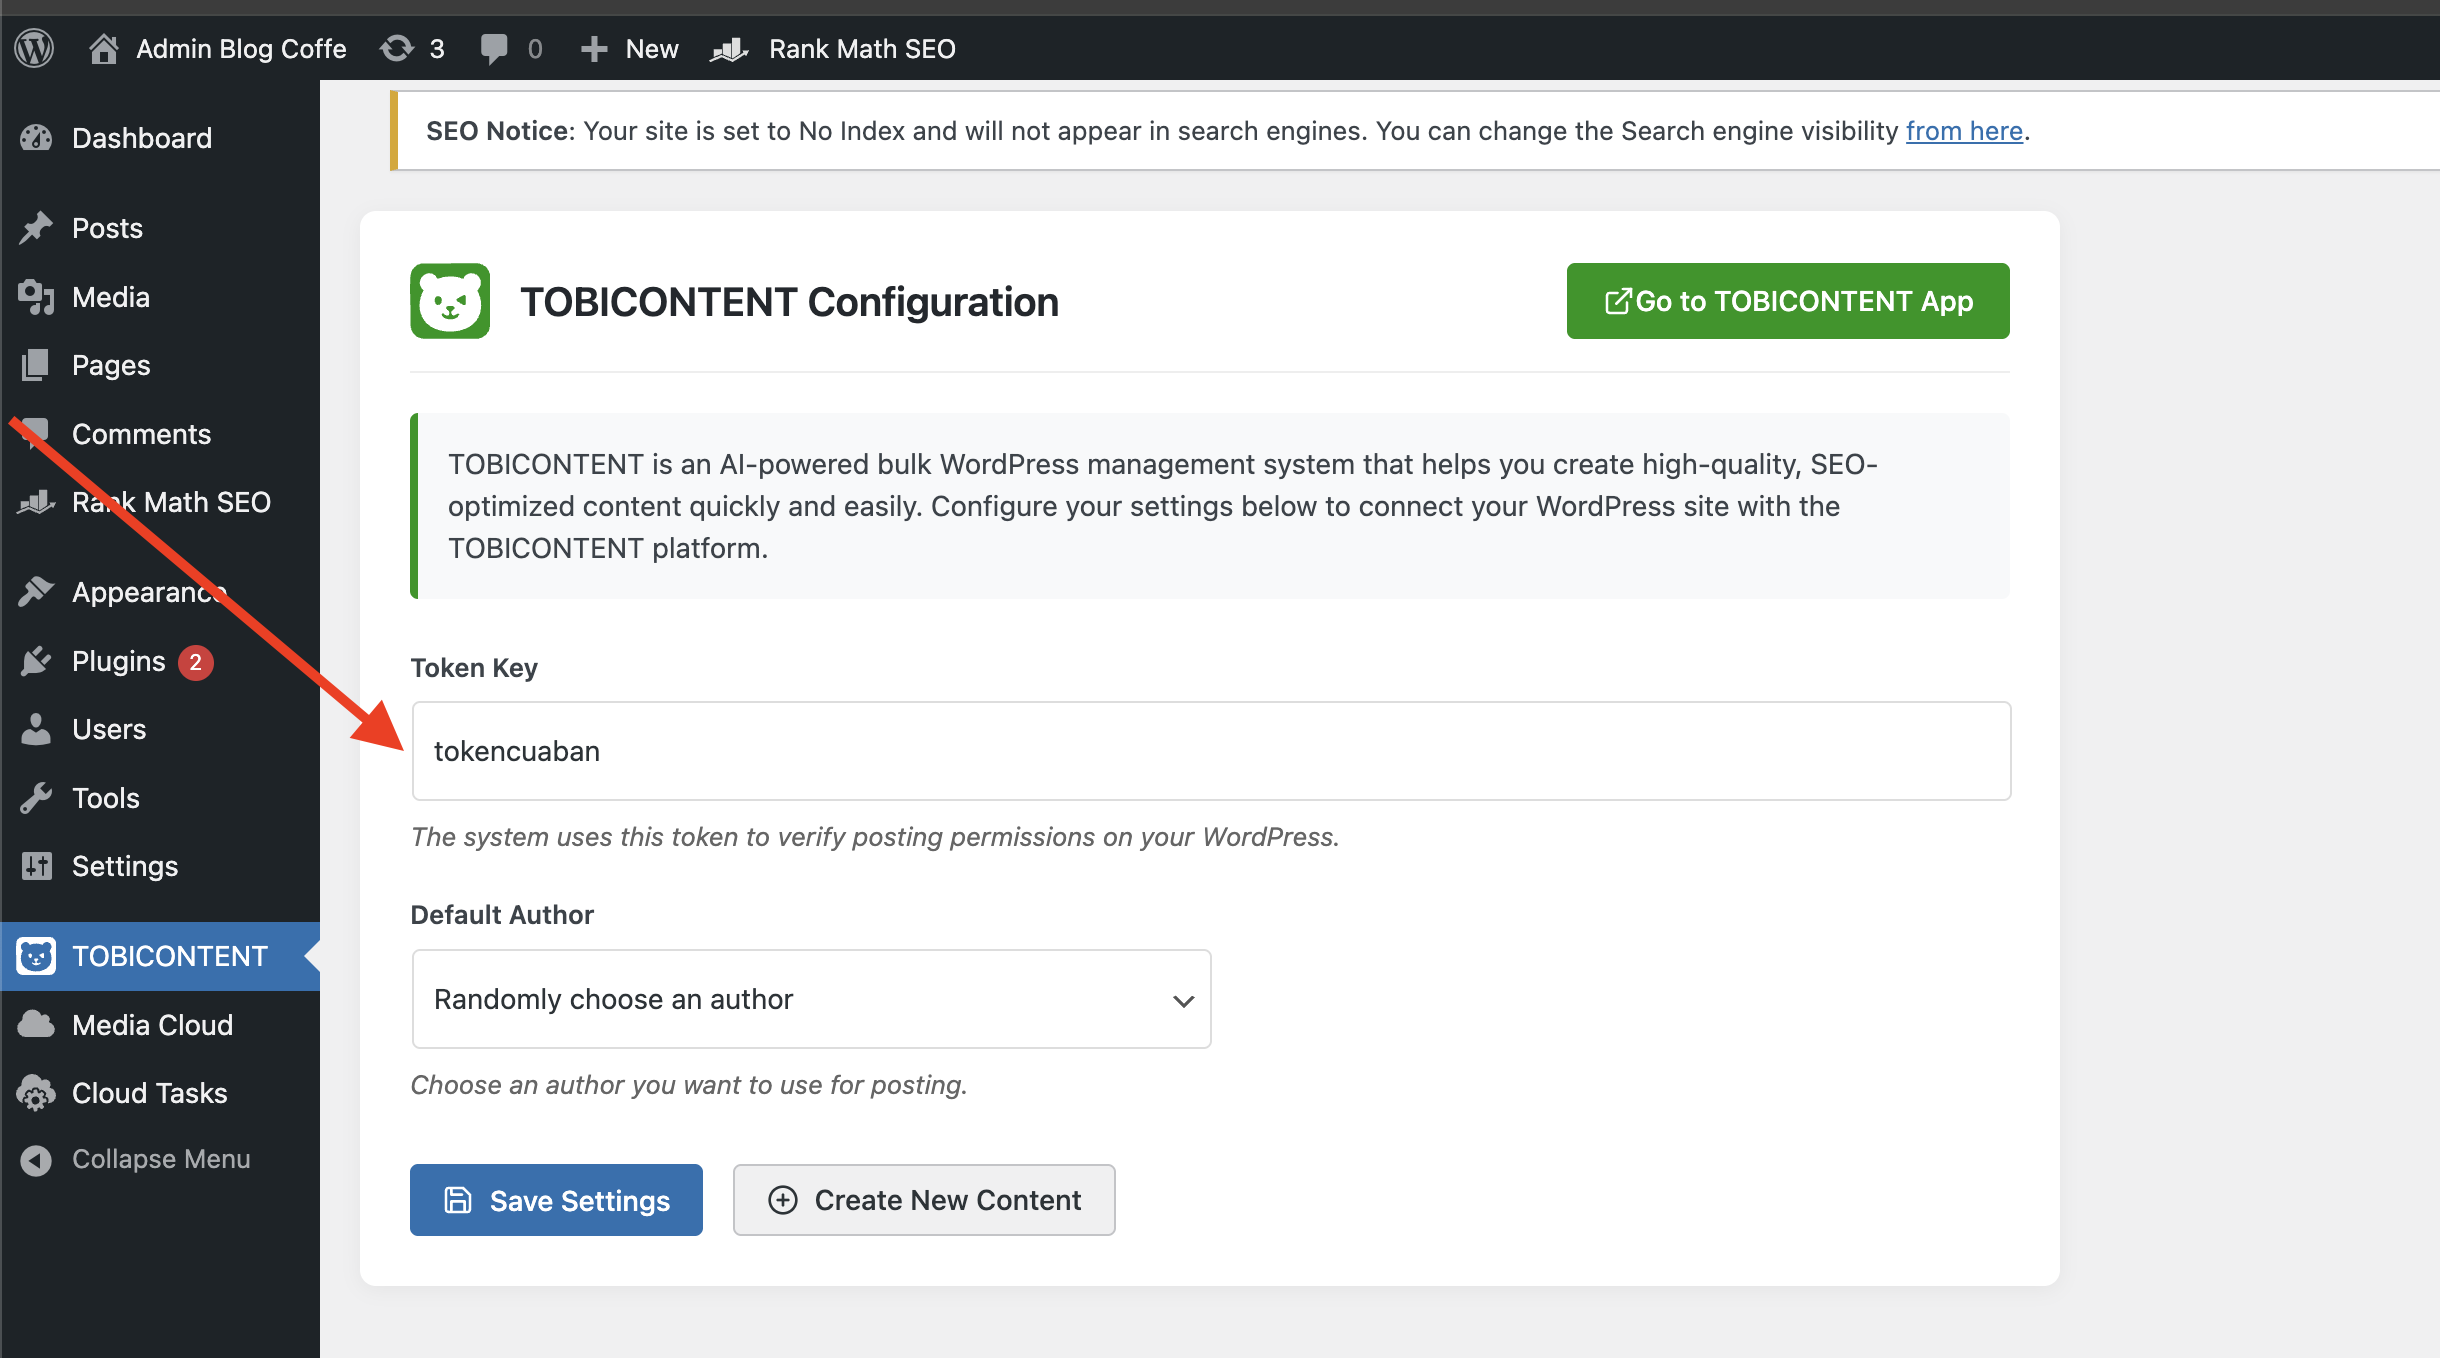This screenshot has height=1358, width=2440.
Task: Click the Tools wrench icon
Action: (x=36, y=798)
